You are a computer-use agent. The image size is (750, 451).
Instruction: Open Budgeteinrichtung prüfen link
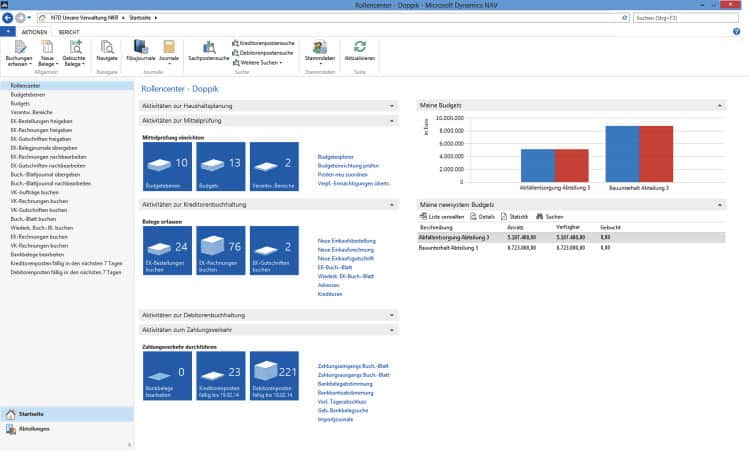pyautogui.click(x=348, y=165)
